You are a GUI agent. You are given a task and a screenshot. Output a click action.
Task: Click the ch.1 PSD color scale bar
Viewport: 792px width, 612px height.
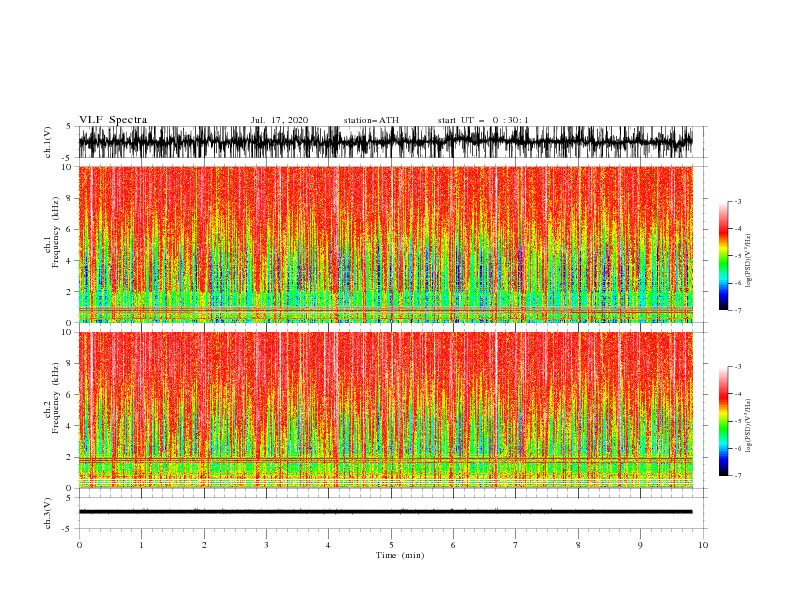723,256
